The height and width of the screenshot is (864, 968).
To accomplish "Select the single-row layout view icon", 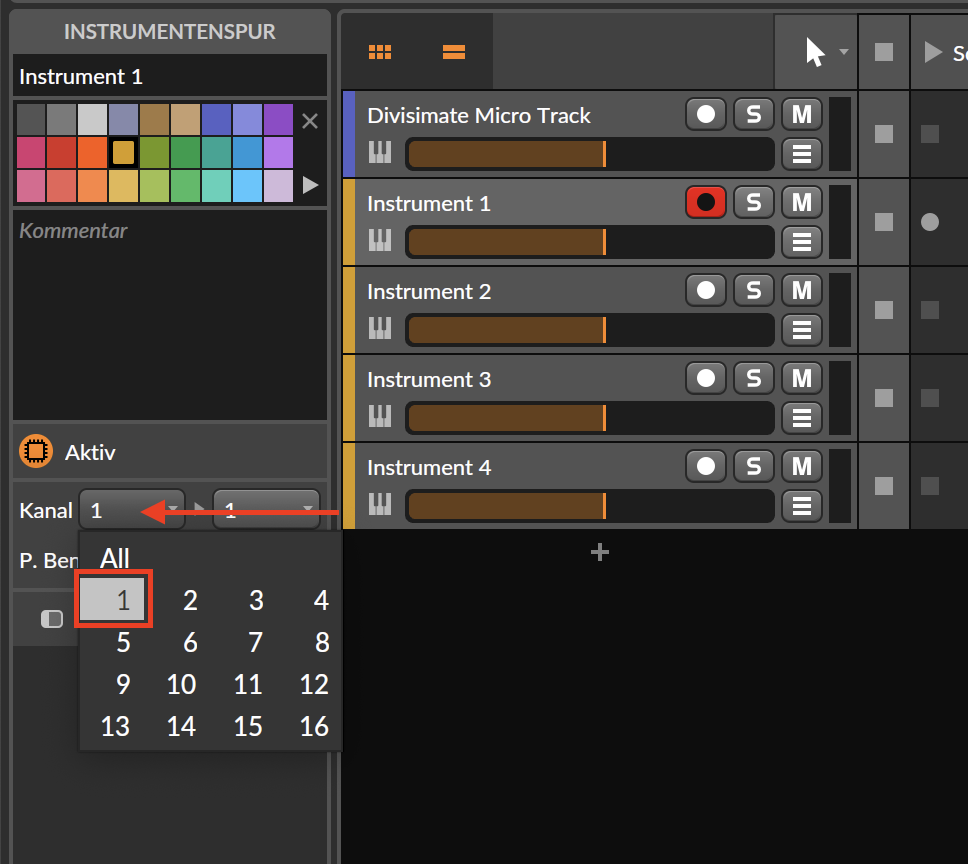I will point(454,50).
